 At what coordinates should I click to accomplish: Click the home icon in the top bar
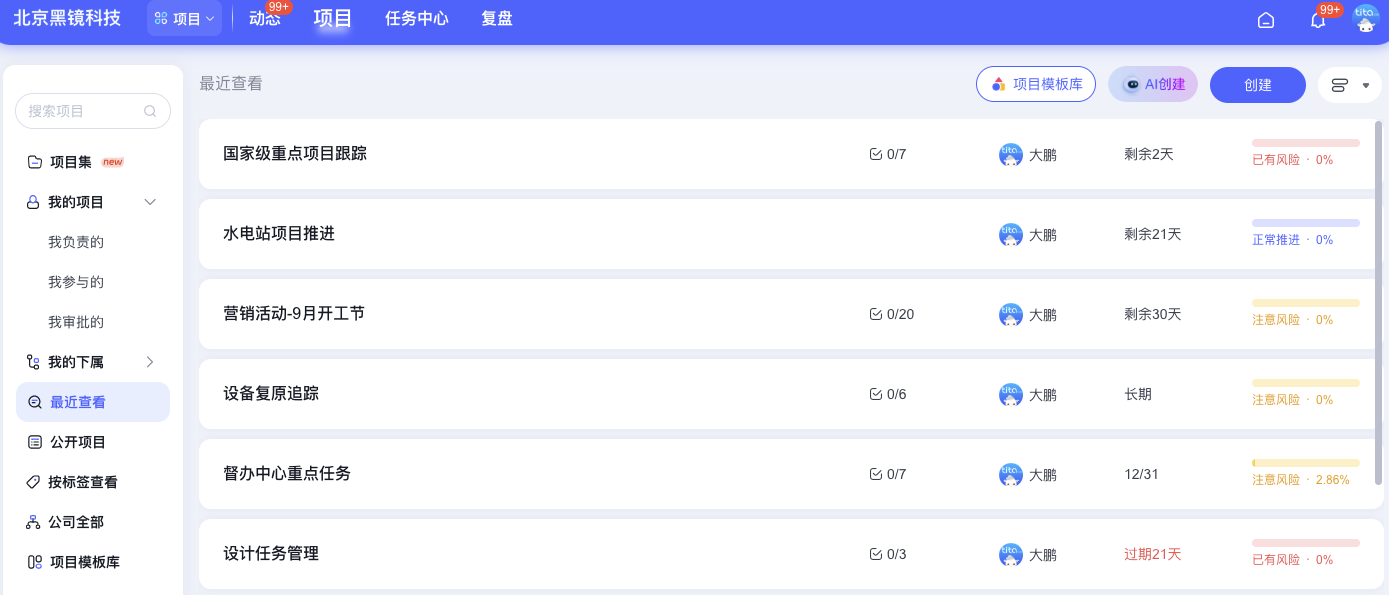point(1265,19)
